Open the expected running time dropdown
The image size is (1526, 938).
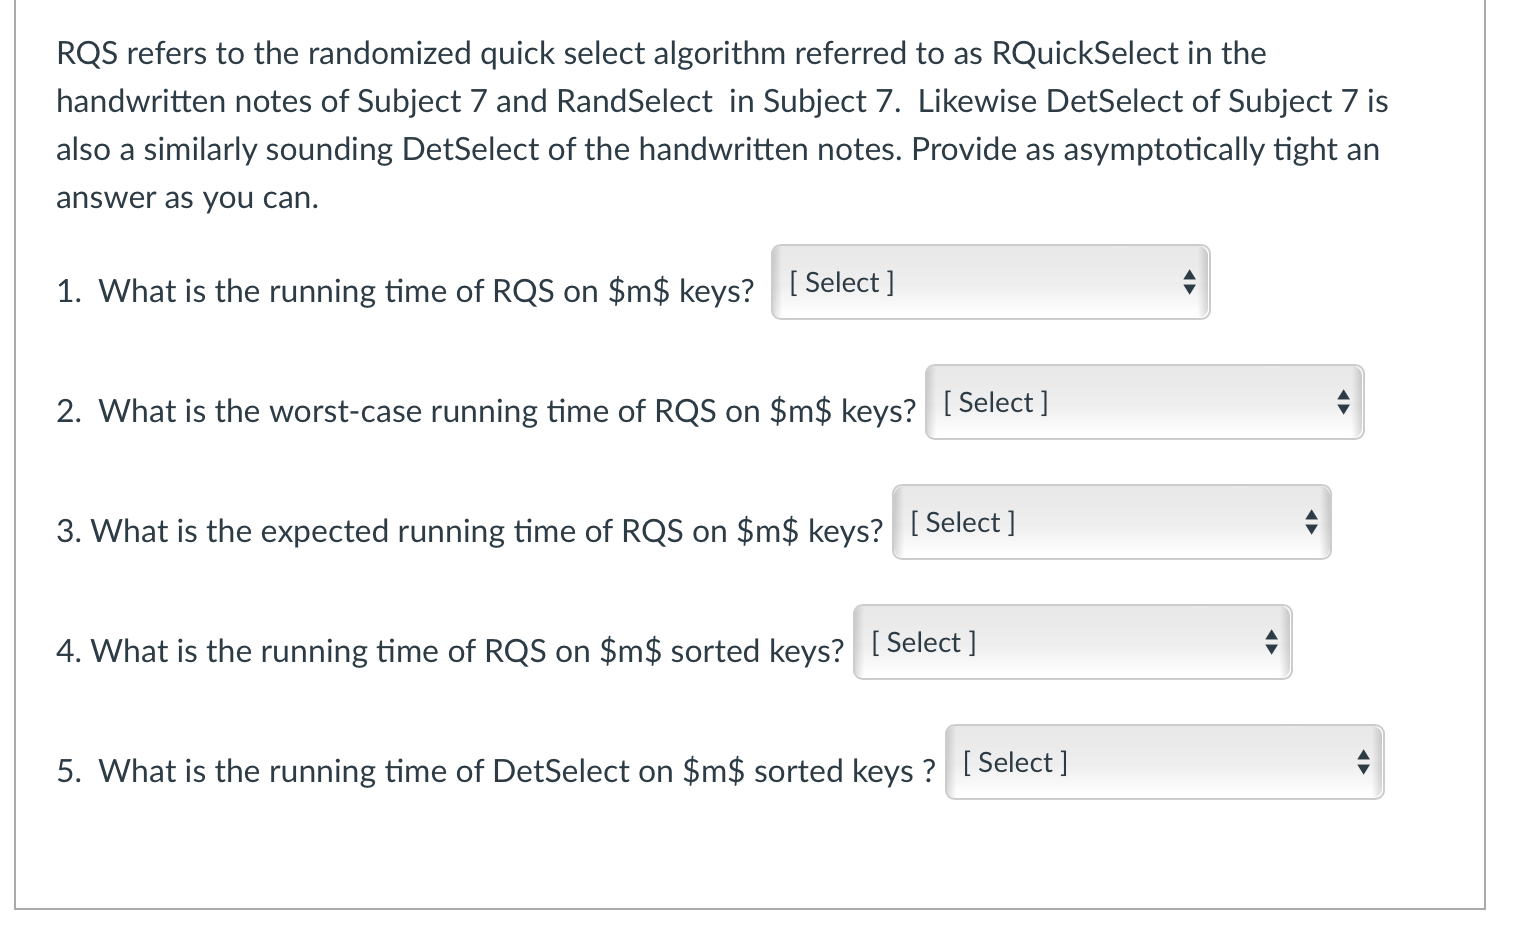pos(1111,523)
